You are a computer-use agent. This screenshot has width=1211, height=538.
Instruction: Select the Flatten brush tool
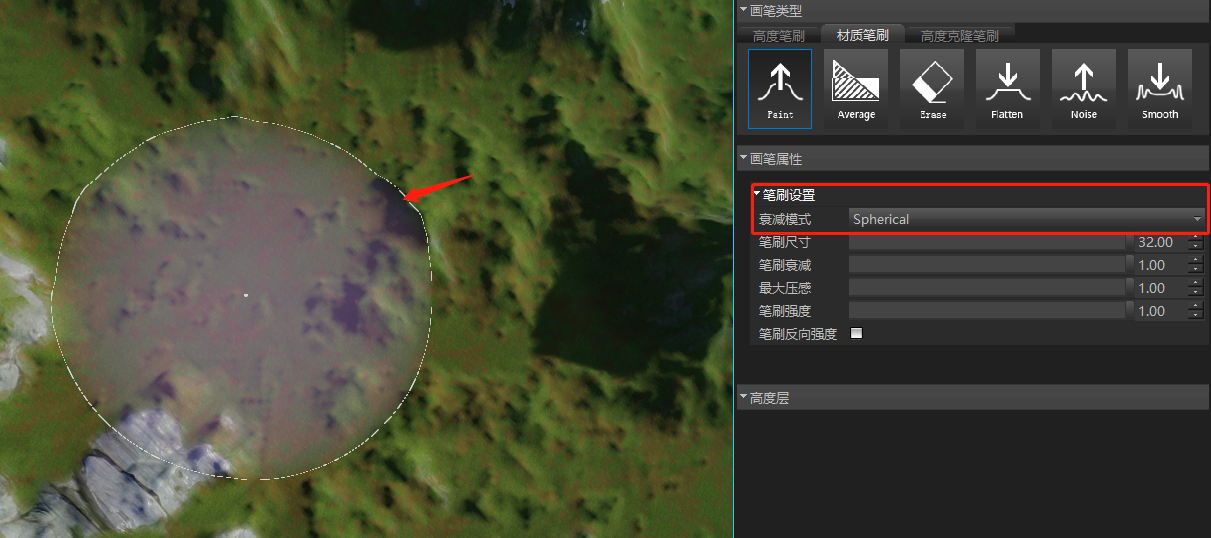click(x=1008, y=89)
